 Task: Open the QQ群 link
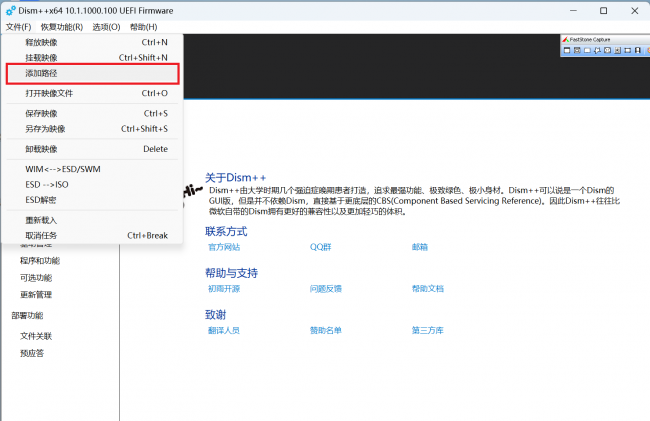coord(320,247)
